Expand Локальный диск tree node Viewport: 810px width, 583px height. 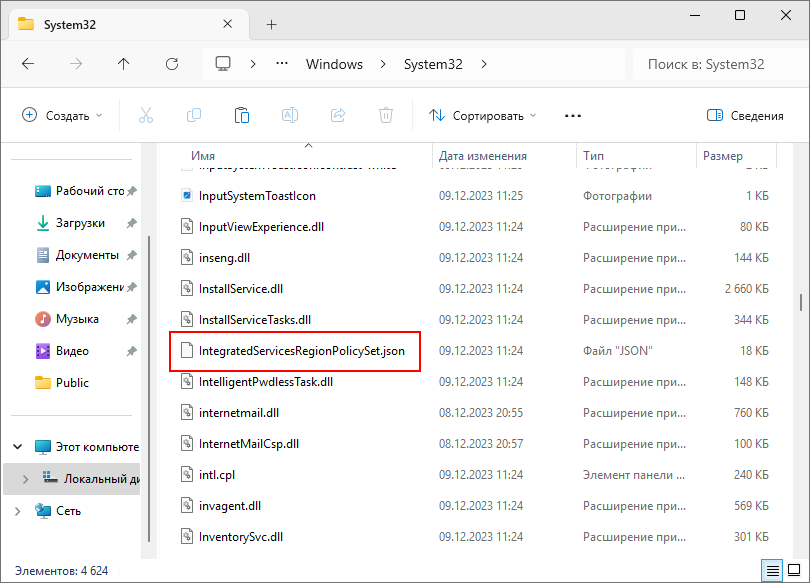point(25,479)
